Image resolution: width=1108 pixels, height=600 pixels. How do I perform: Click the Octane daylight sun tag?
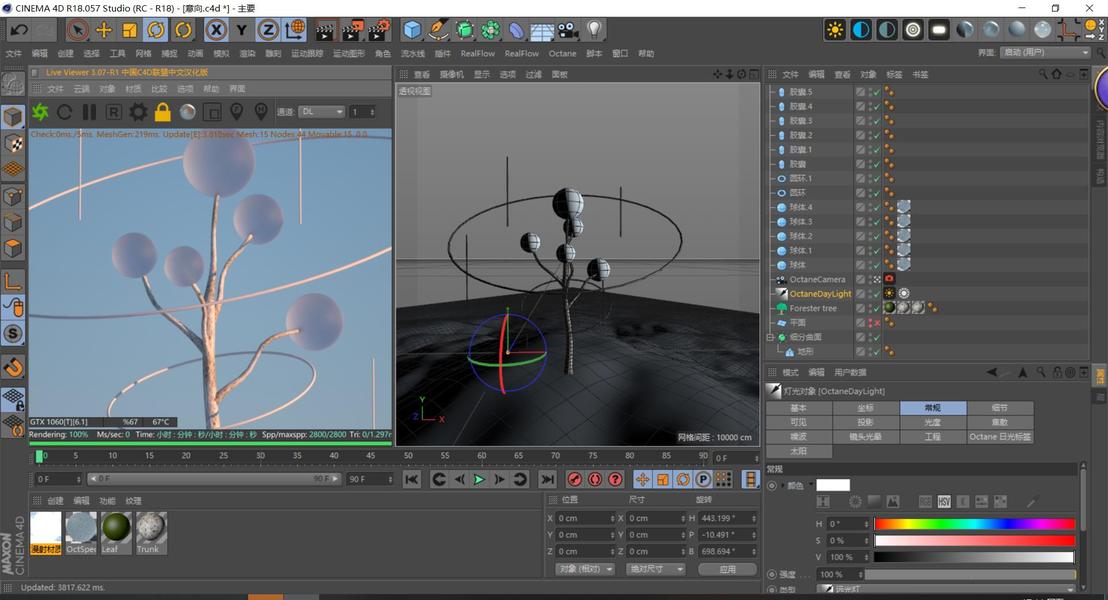click(889, 293)
